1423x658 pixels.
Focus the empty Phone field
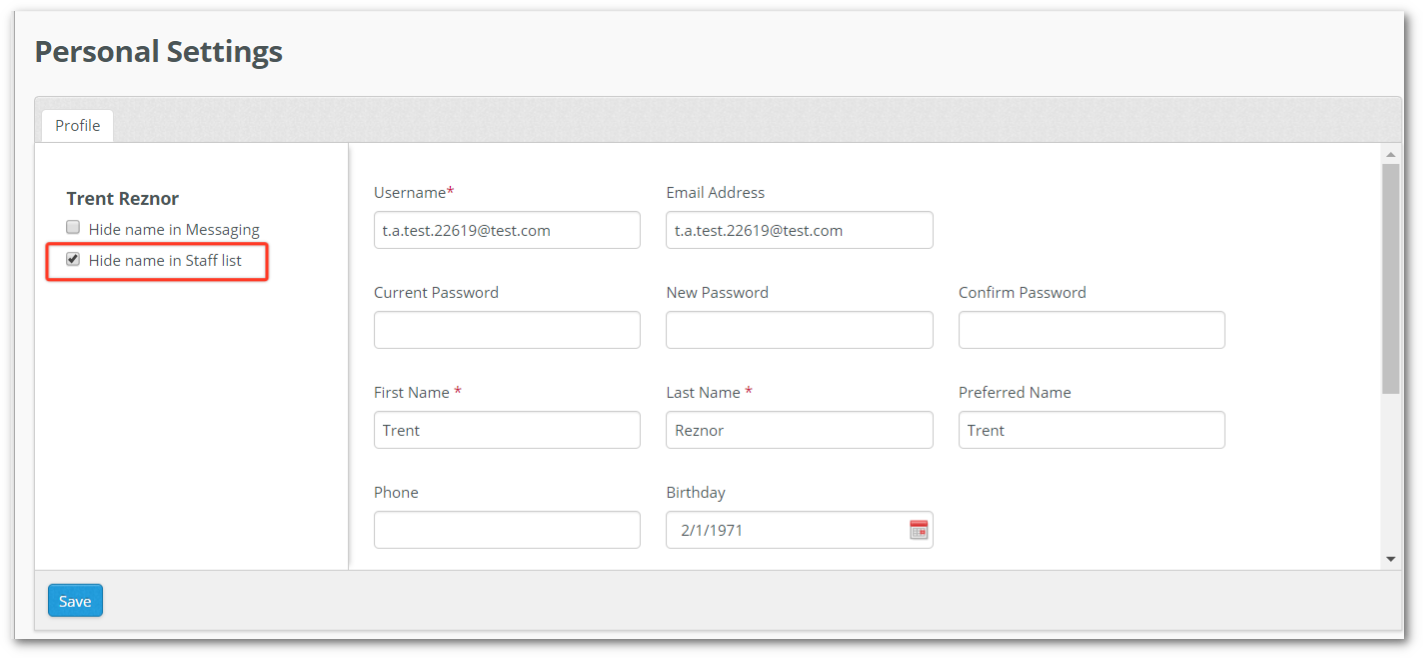(x=507, y=530)
